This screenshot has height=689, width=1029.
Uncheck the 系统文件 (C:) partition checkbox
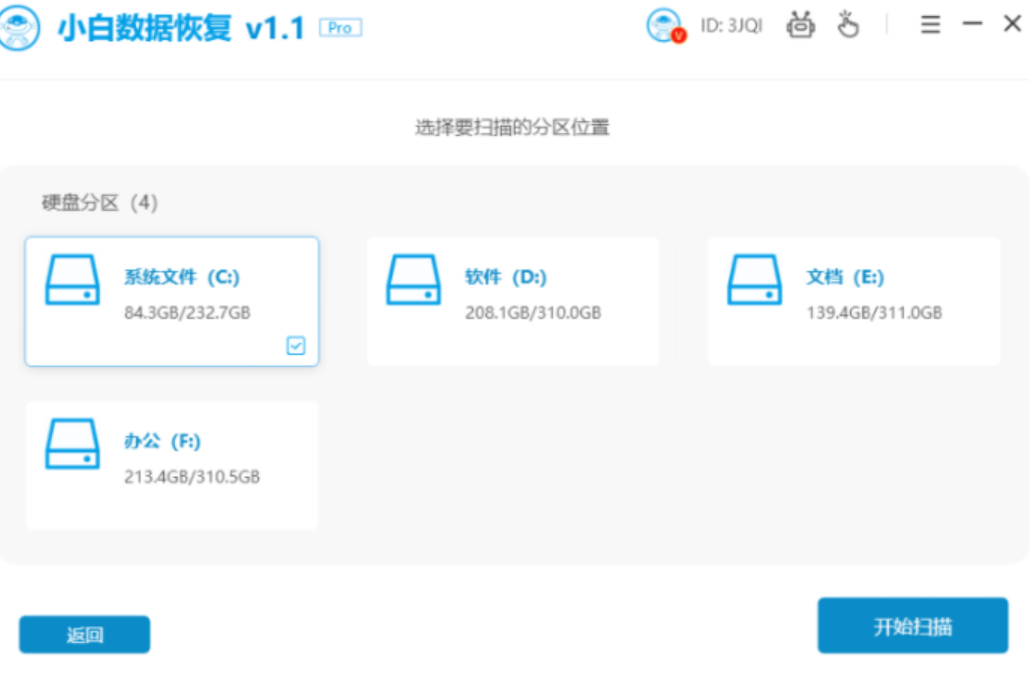296,346
